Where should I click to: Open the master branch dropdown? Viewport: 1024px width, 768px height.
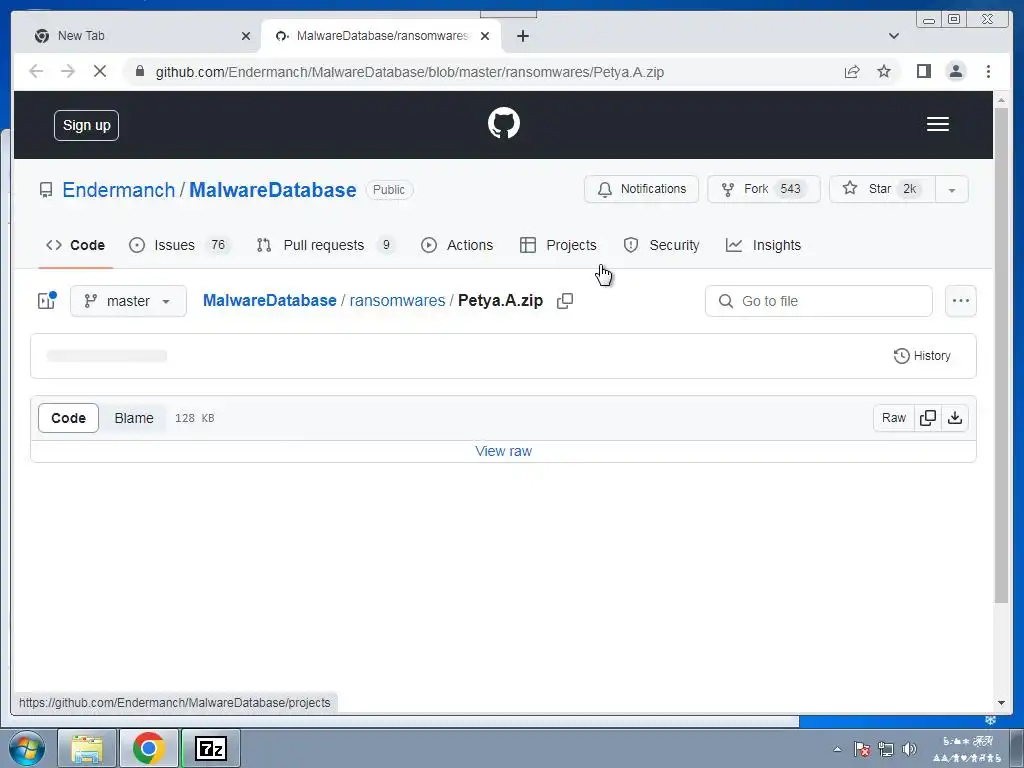128,301
